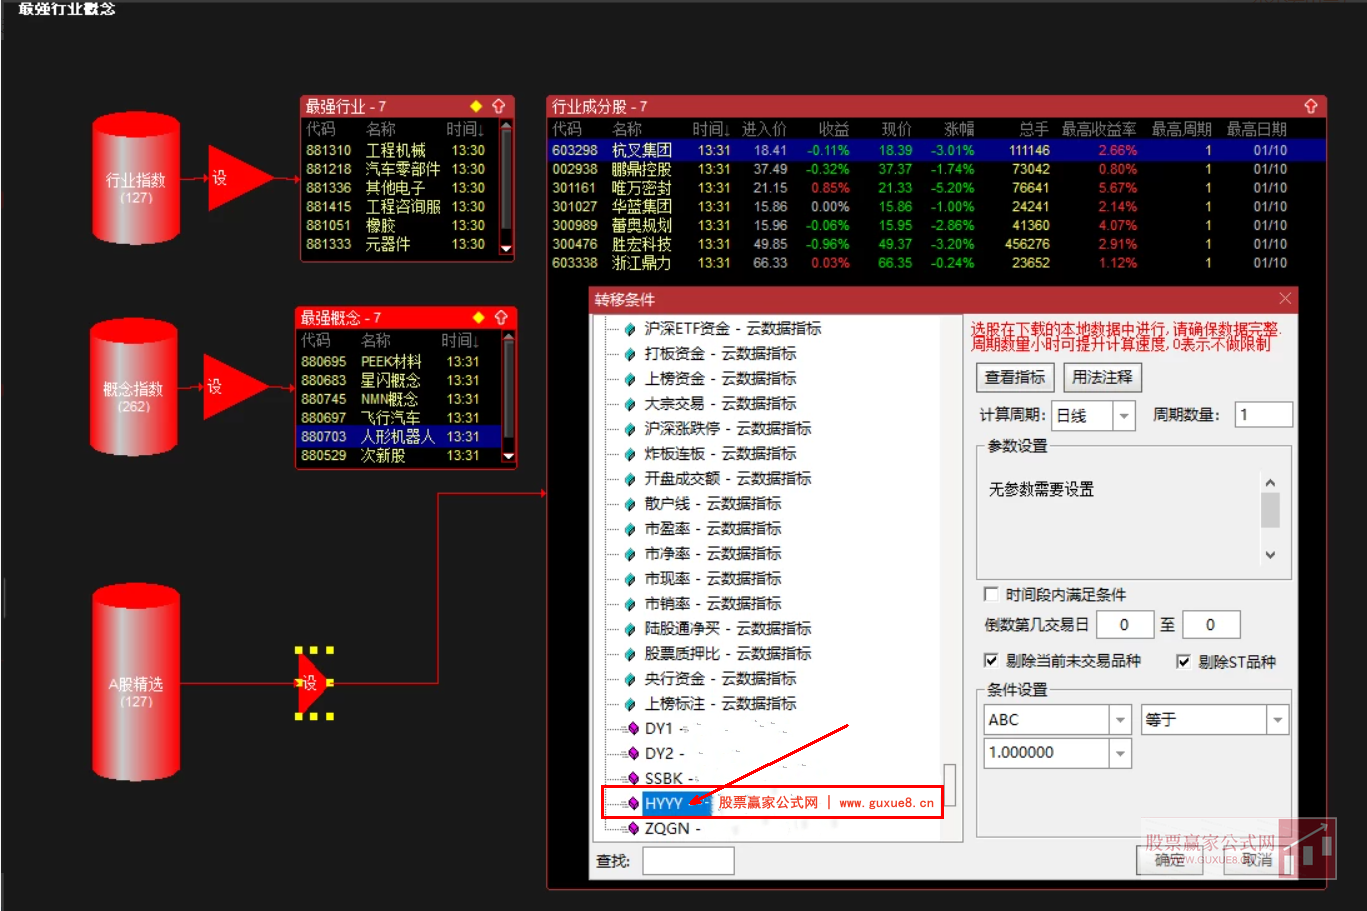Enable the 时间段内满足条件 checkbox

point(990,594)
